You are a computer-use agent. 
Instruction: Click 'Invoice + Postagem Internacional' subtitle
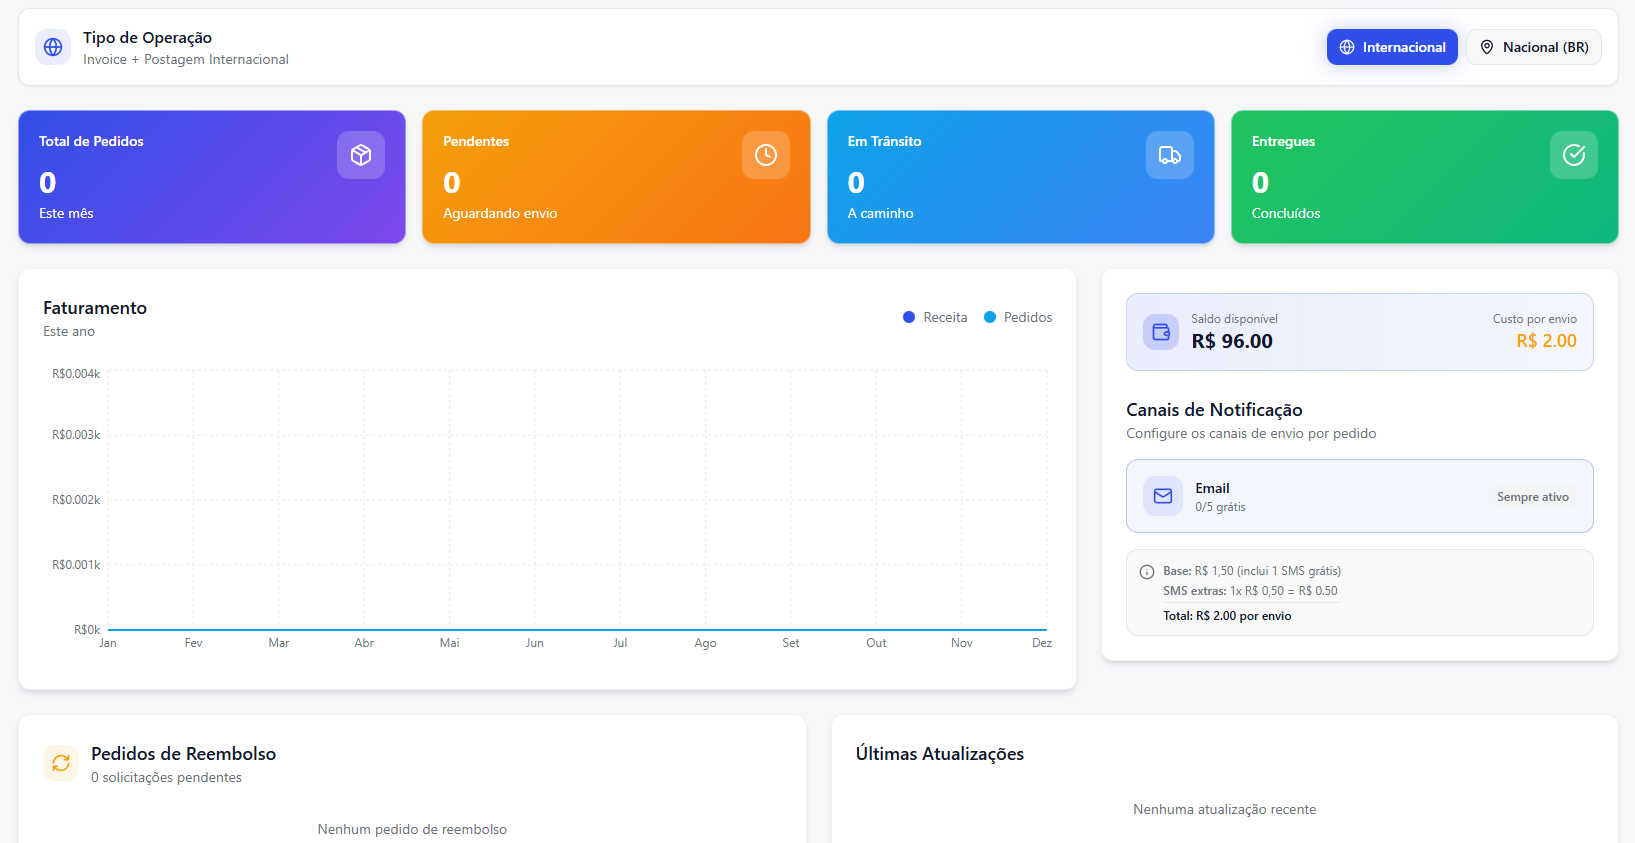click(x=186, y=60)
